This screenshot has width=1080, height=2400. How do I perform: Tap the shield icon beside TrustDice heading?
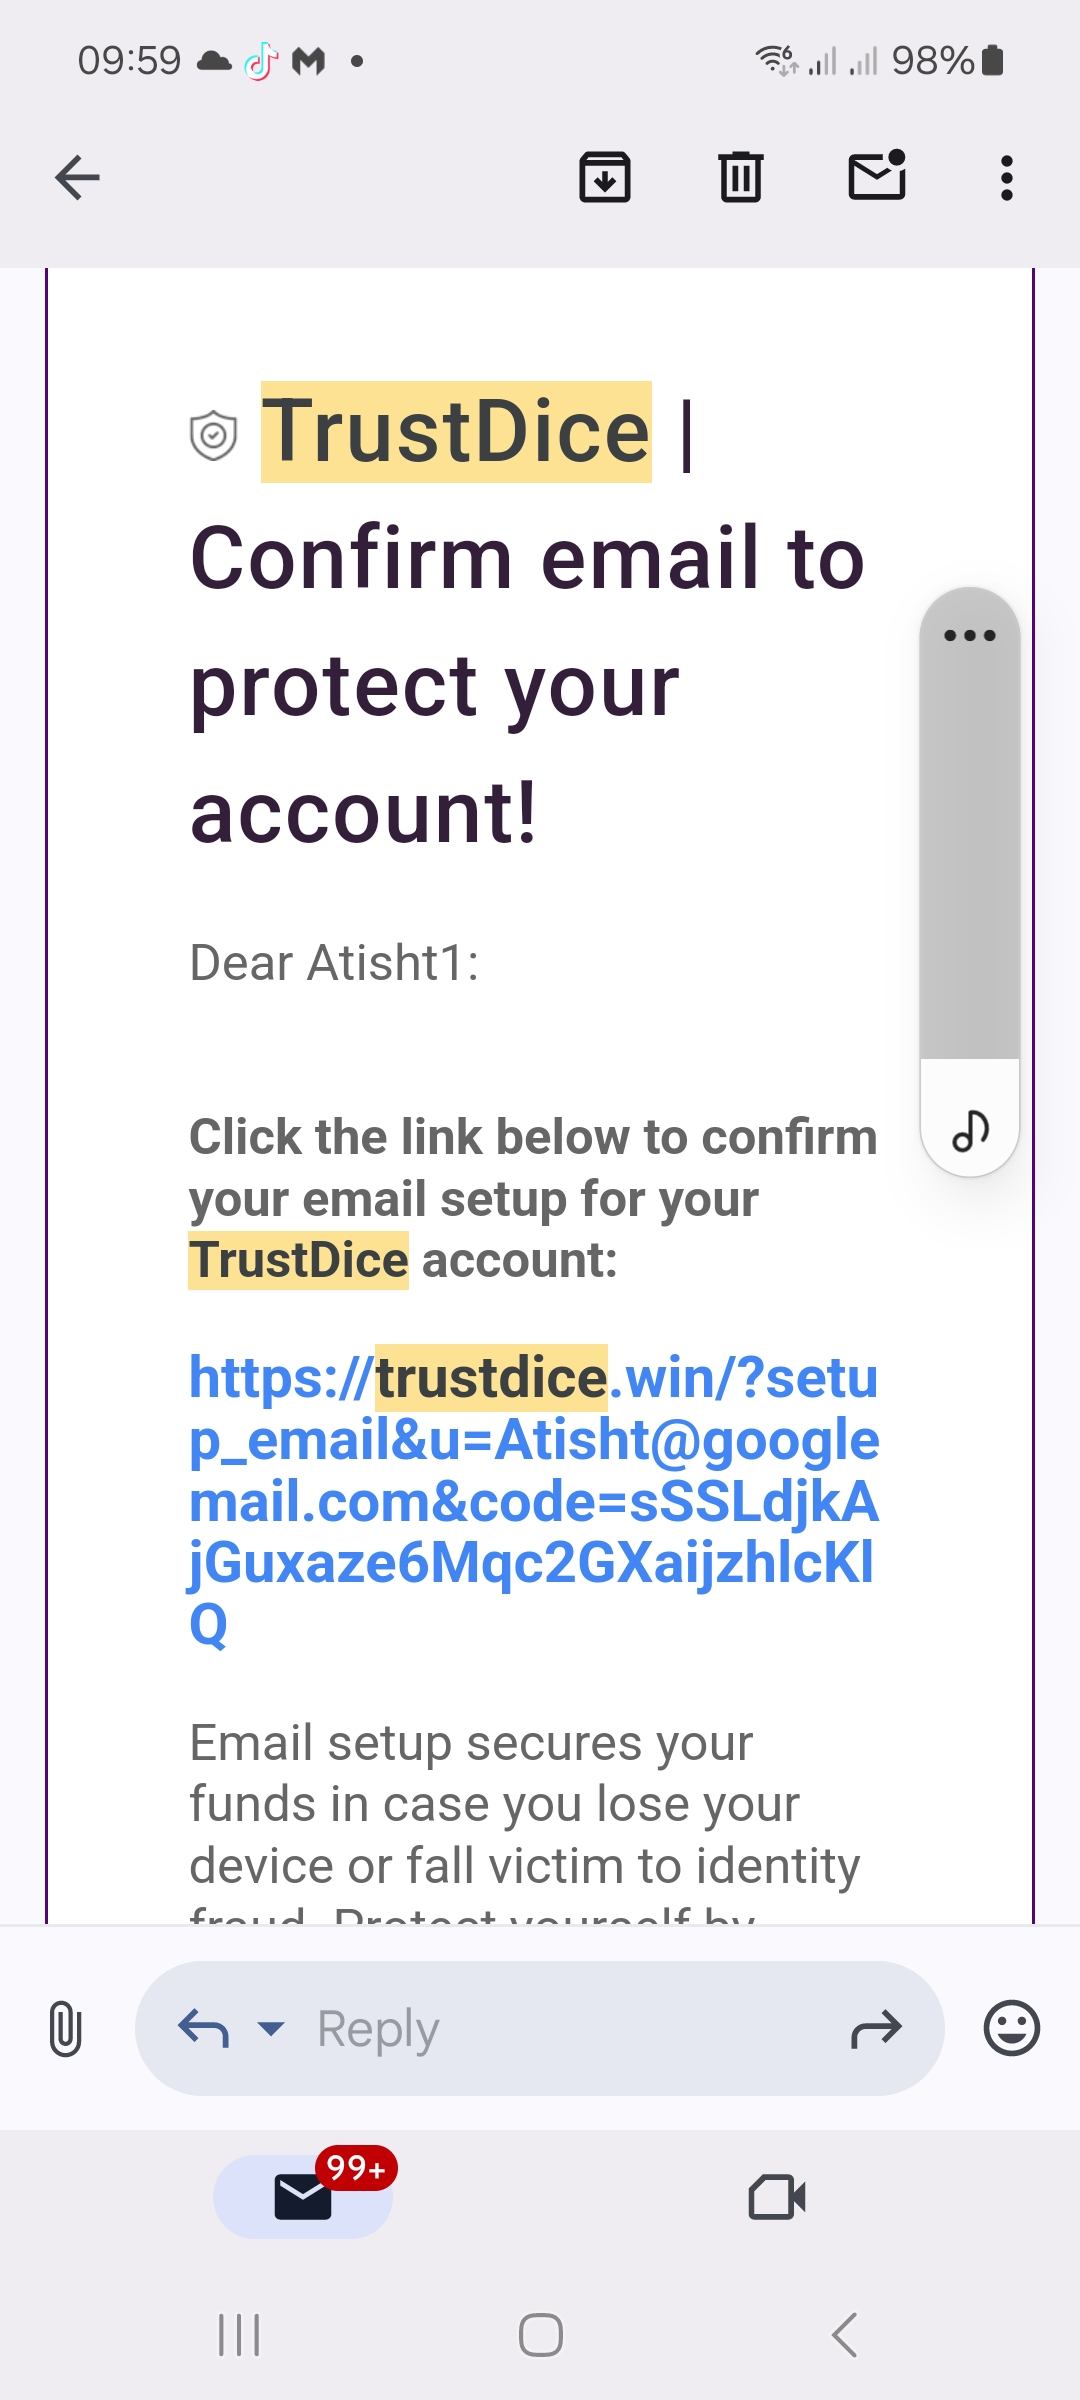(213, 436)
